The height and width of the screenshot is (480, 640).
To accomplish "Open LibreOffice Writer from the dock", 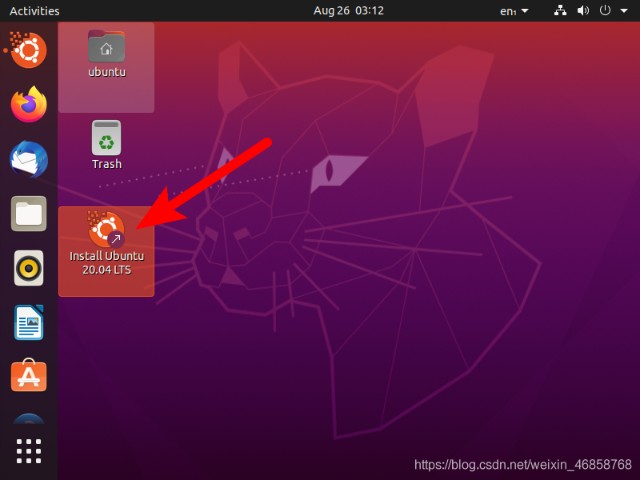I will click(x=29, y=322).
